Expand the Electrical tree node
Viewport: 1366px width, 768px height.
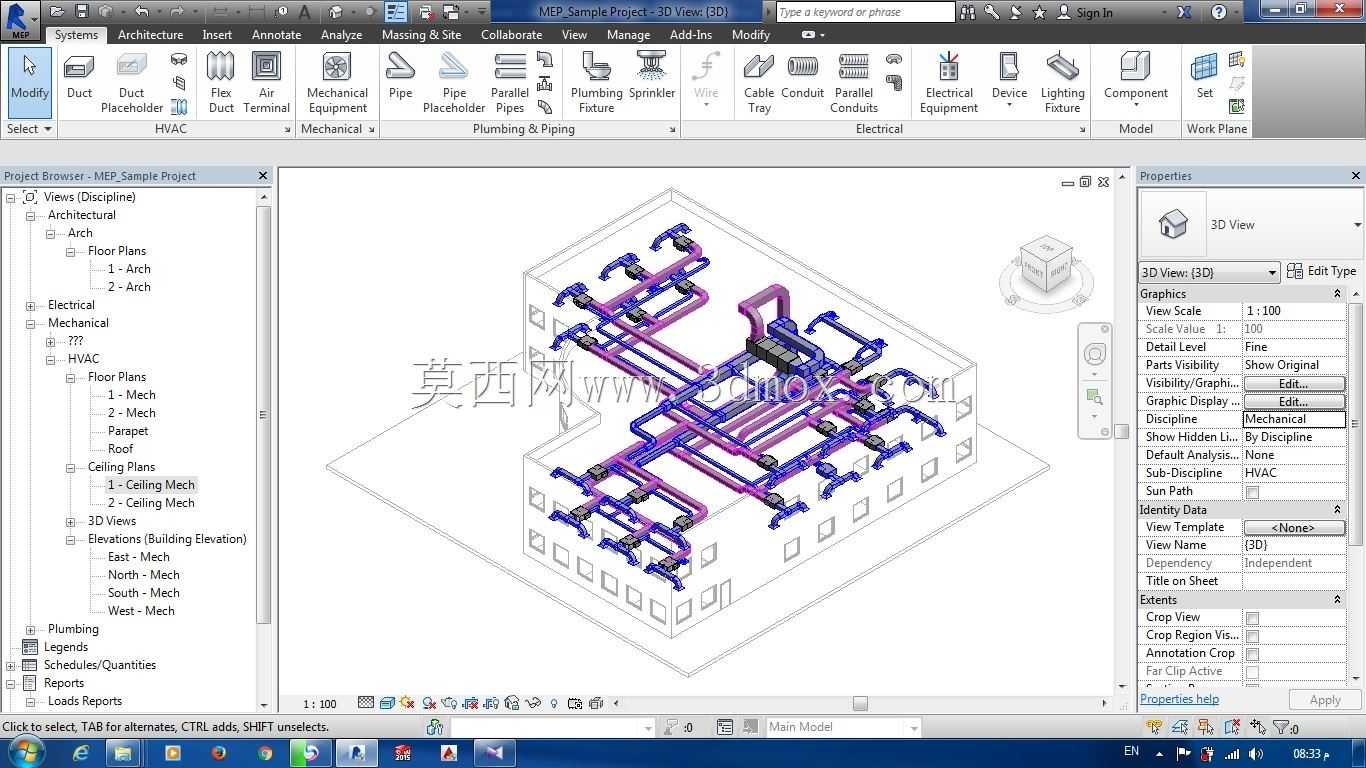pyautogui.click(x=31, y=305)
